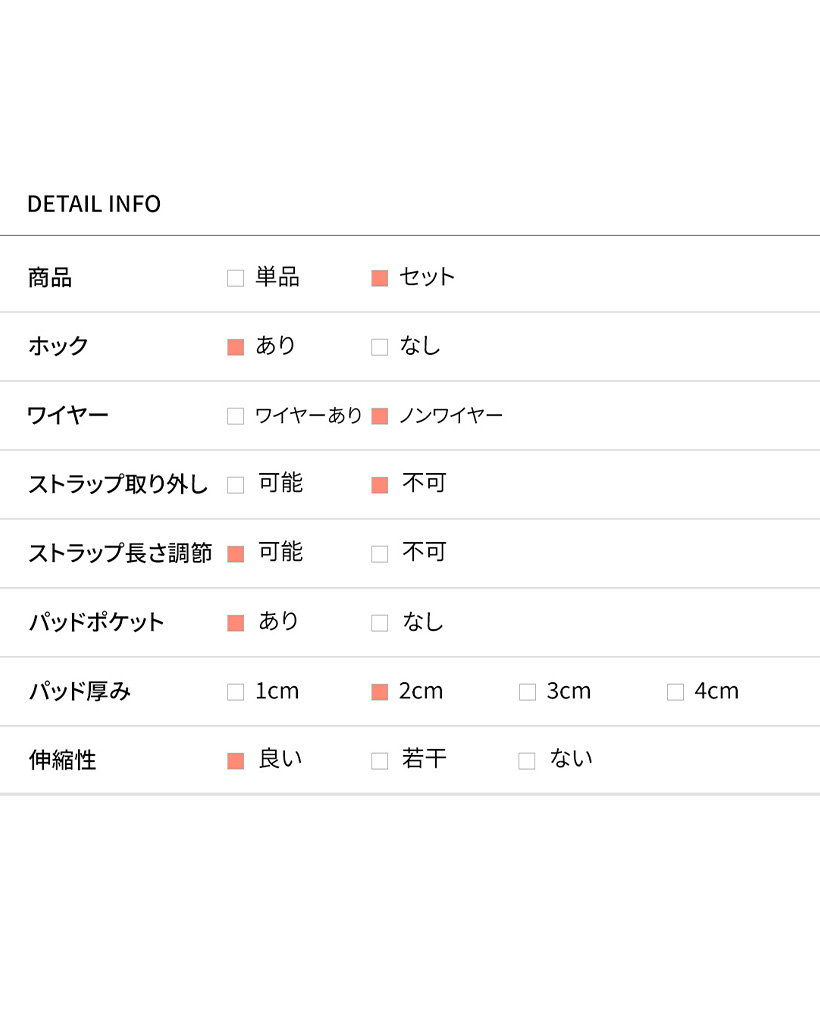The width and height of the screenshot is (820, 1024).
Task: Check the 単品 checkbox in 商品 row
Action: 236,278
